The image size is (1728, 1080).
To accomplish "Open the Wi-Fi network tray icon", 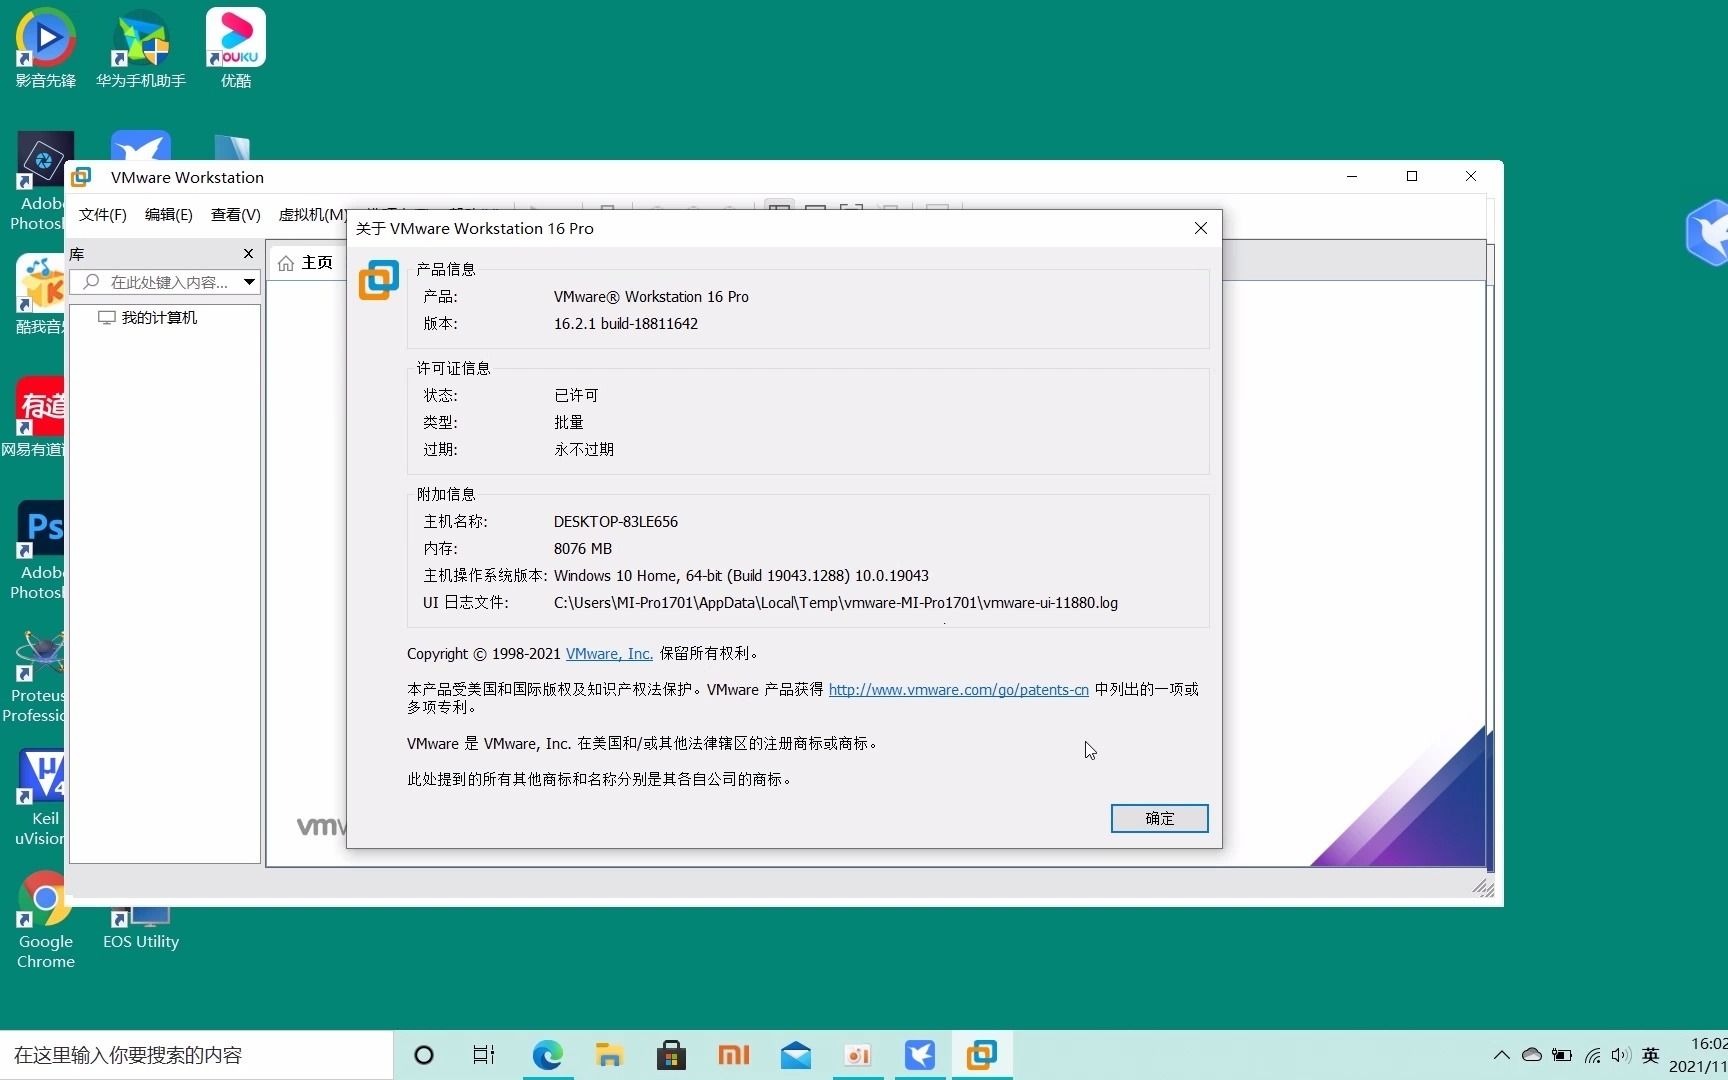I will pos(1592,1055).
